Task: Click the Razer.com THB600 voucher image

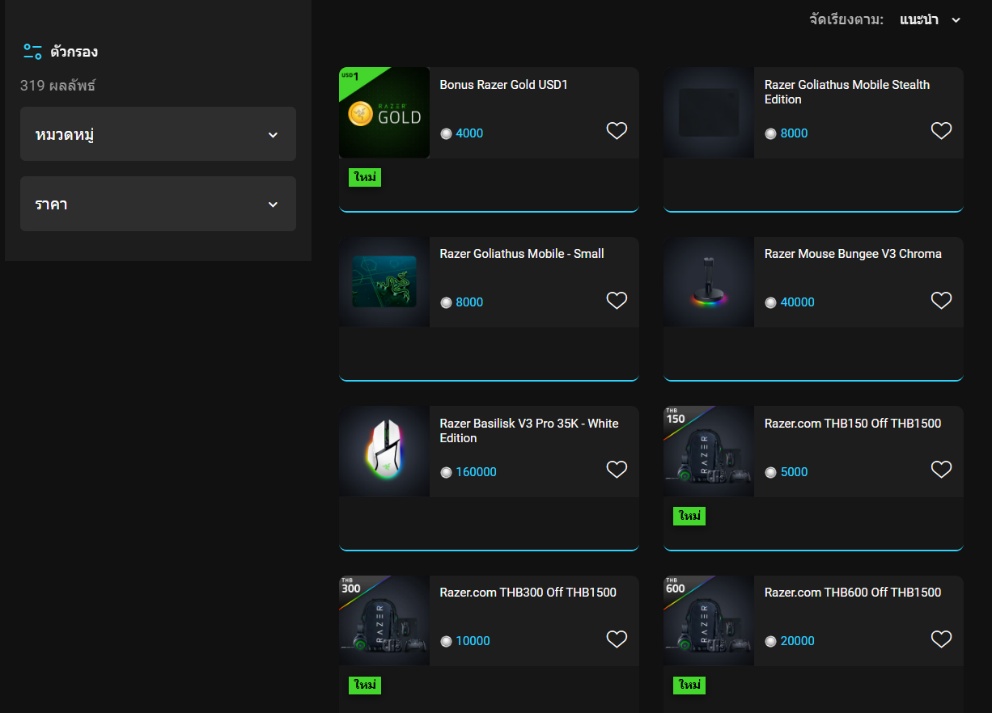Action: click(x=708, y=621)
